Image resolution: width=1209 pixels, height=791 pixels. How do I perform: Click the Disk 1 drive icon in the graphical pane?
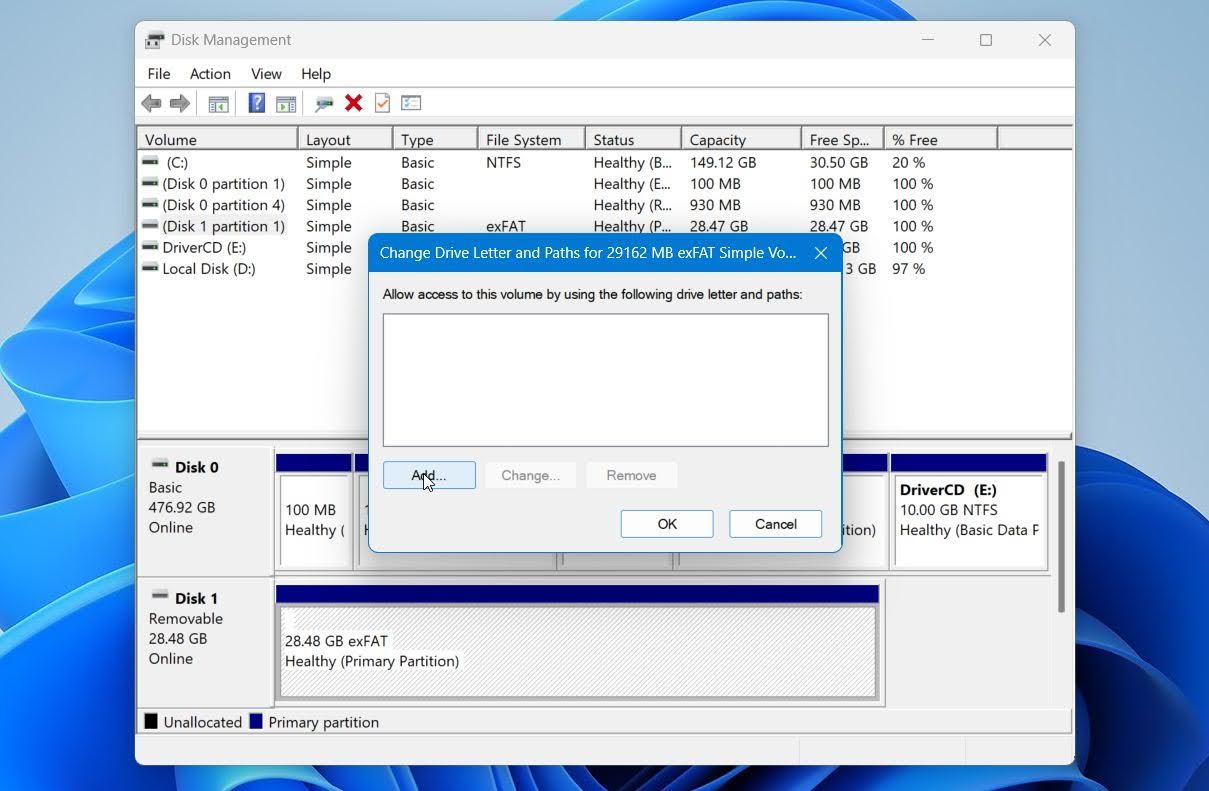[x=160, y=596]
